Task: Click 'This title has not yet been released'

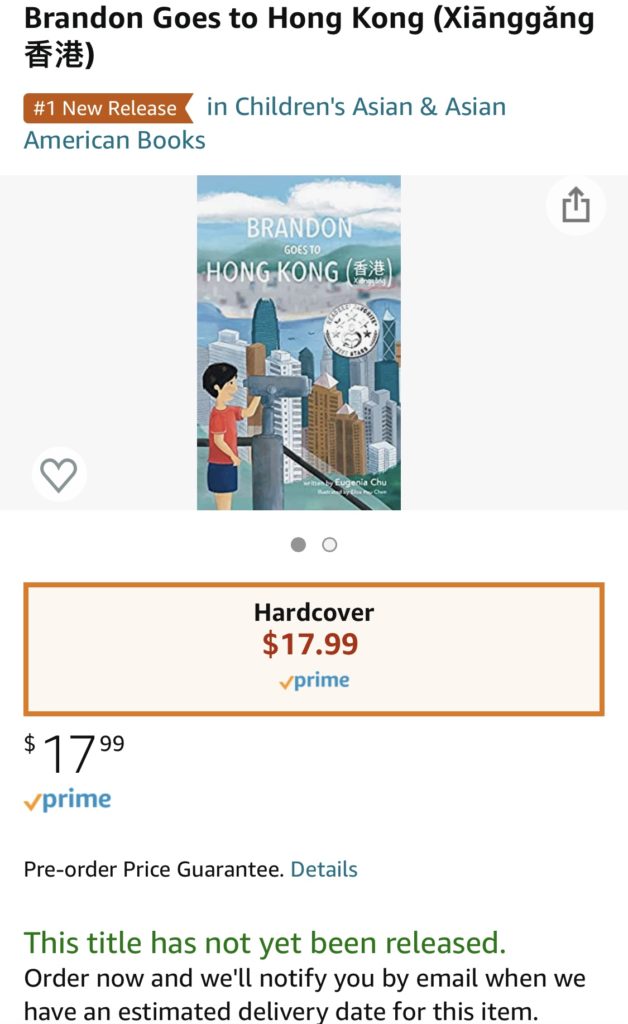Action: coord(265,942)
